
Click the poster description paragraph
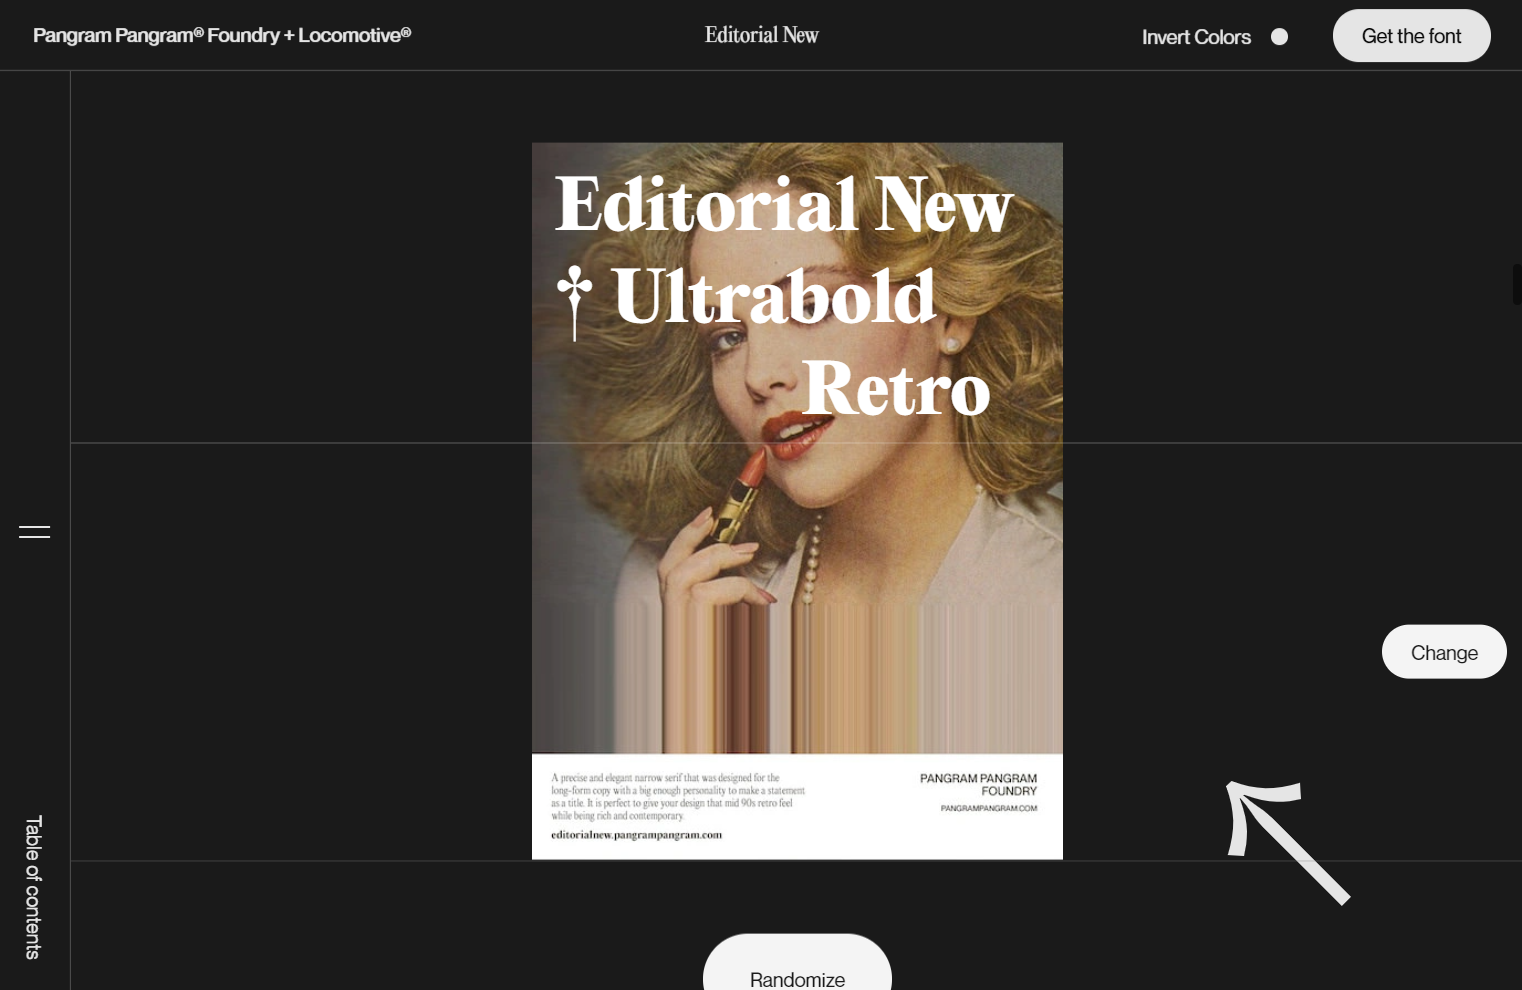(678, 796)
